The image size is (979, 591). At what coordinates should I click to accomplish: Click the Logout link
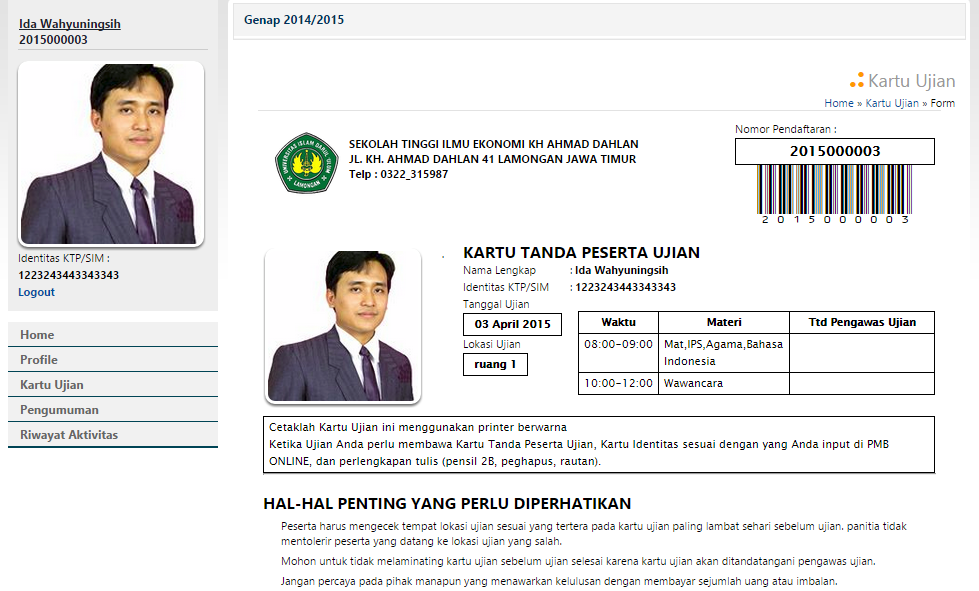[36, 292]
